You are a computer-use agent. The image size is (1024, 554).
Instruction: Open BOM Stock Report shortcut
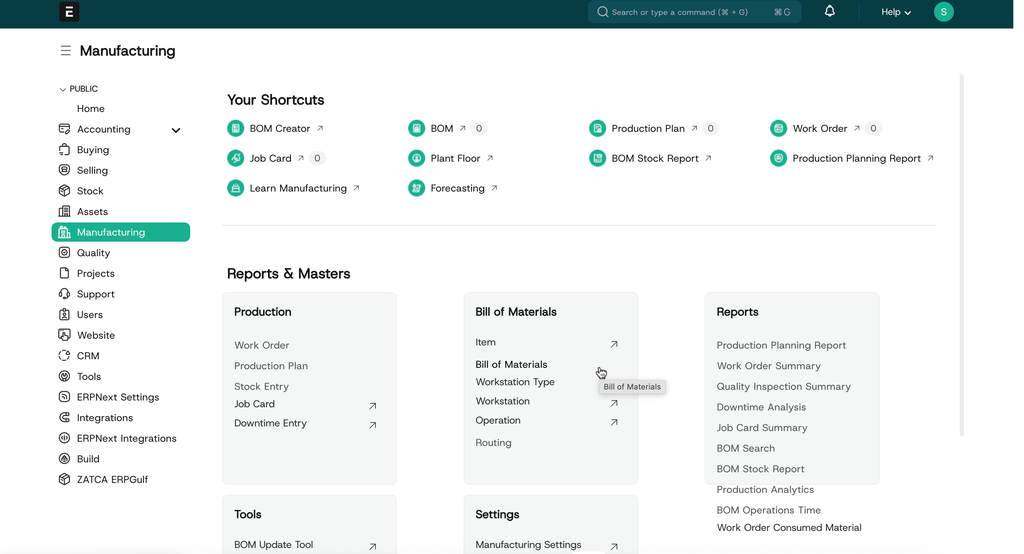[655, 158]
